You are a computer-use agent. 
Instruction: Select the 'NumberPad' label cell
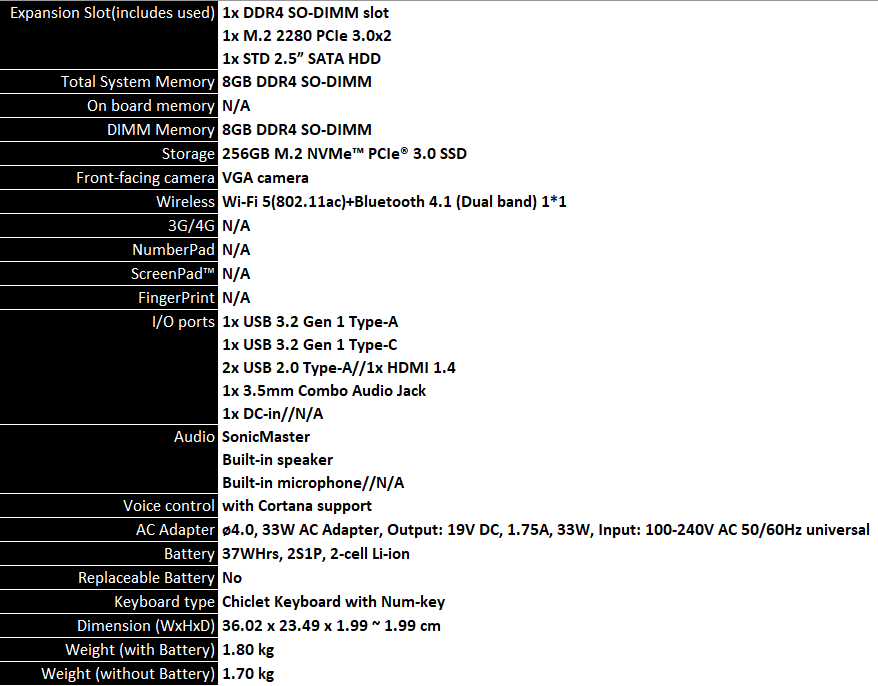173,250
